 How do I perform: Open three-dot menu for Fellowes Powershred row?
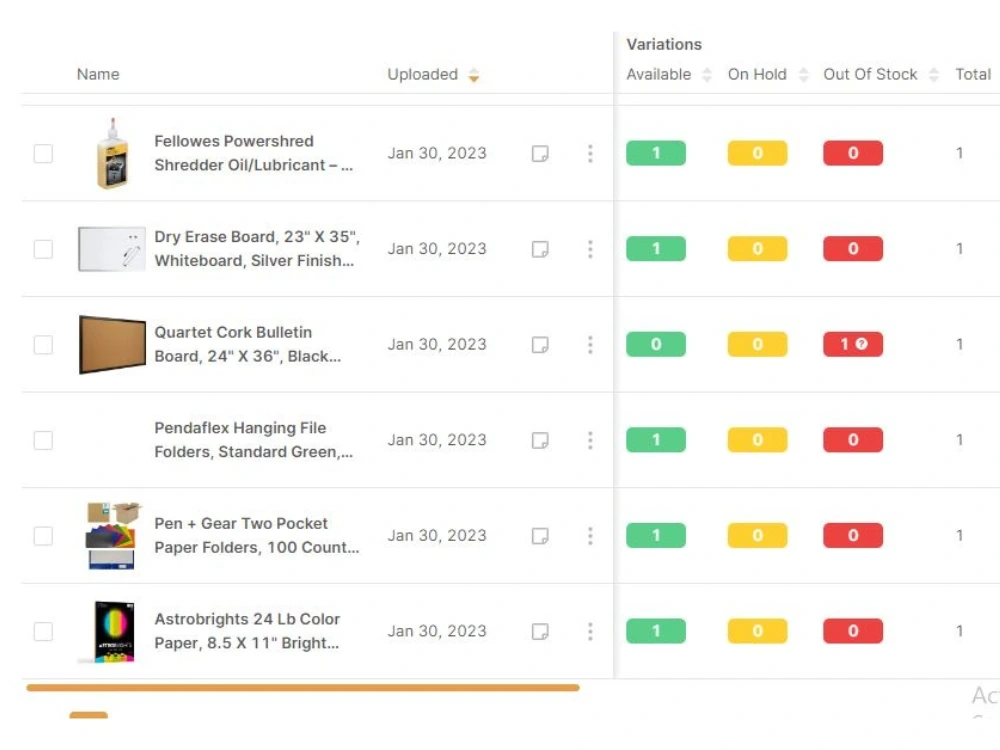pyautogui.click(x=590, y=154)
